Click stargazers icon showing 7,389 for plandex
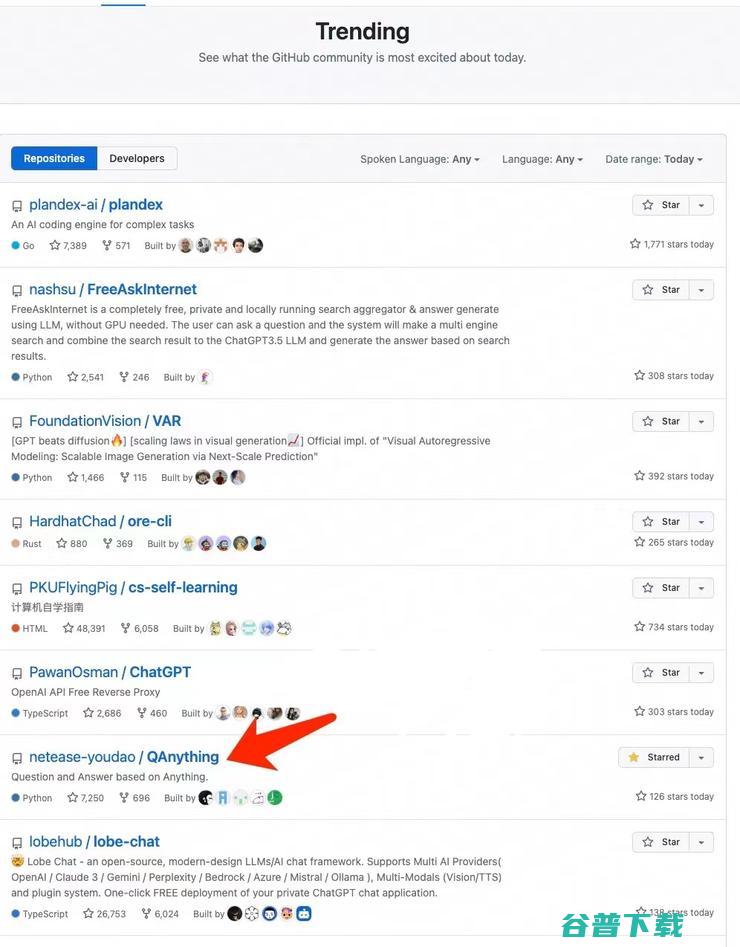The width and height of the screenshot is (740, 947). [x=55, y=245]
